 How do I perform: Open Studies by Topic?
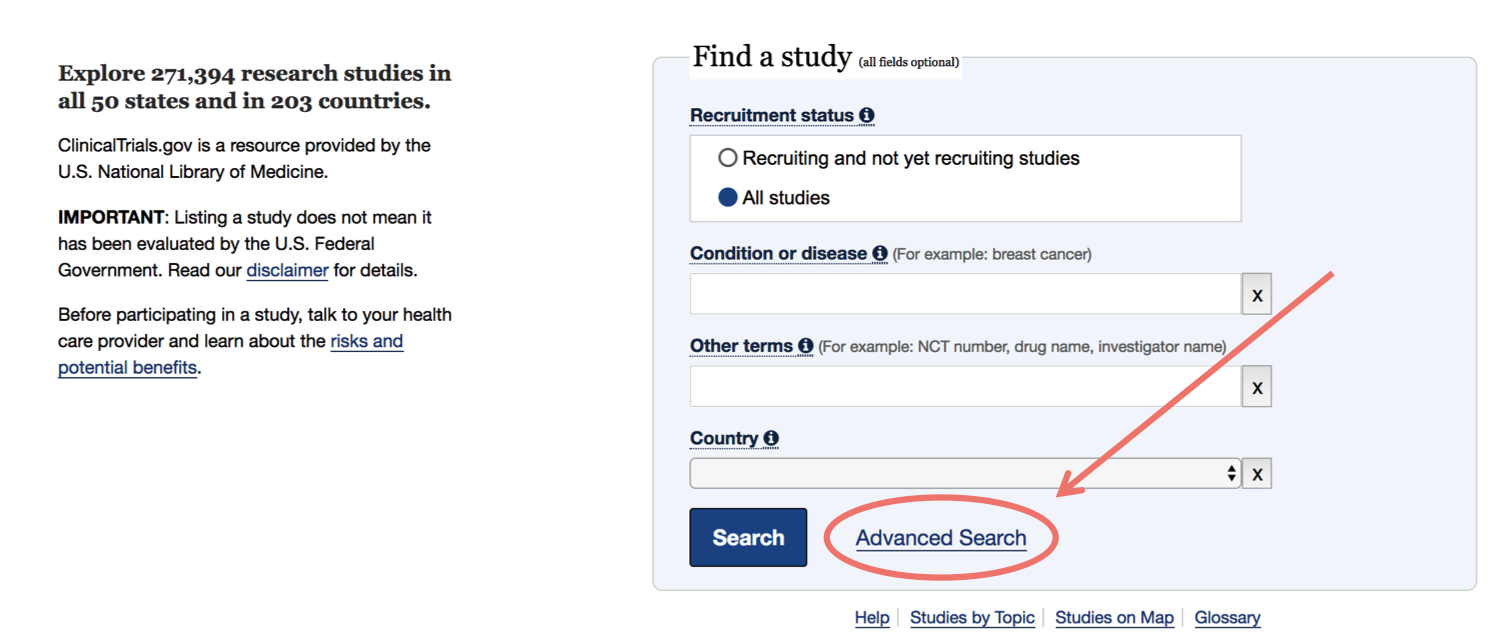point(971,617)
